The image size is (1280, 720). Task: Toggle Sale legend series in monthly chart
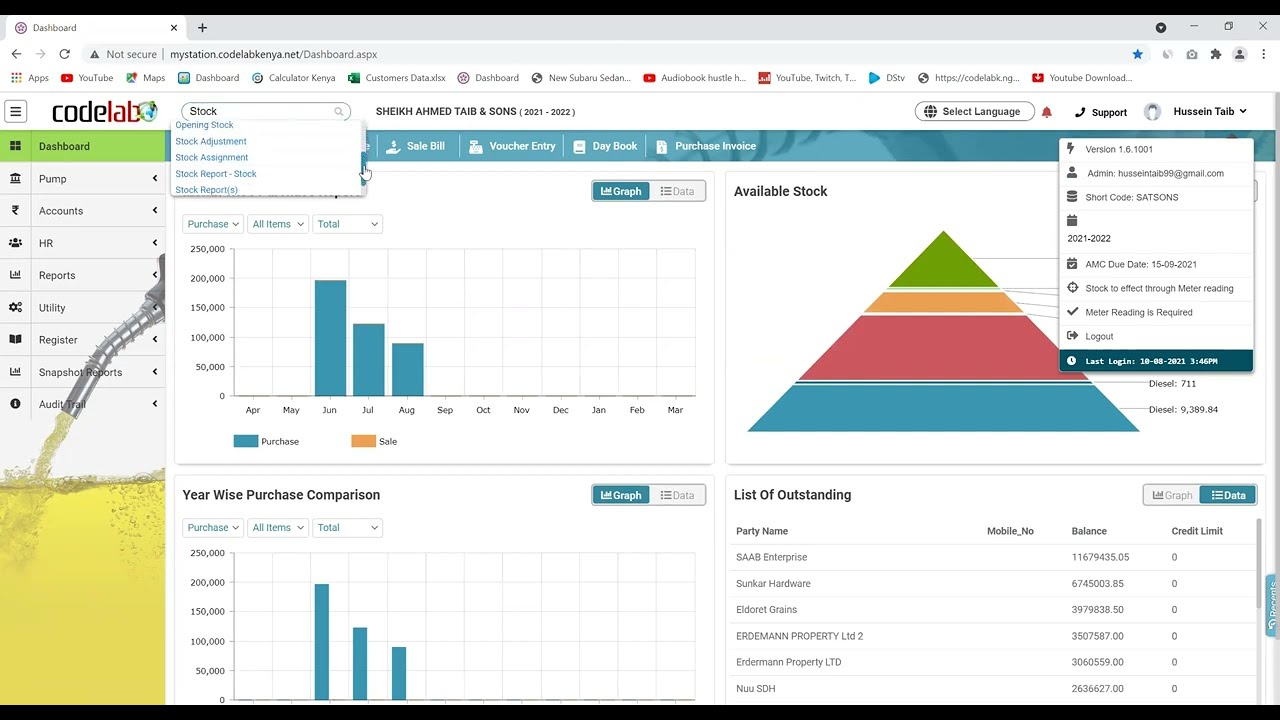[374, 441]
